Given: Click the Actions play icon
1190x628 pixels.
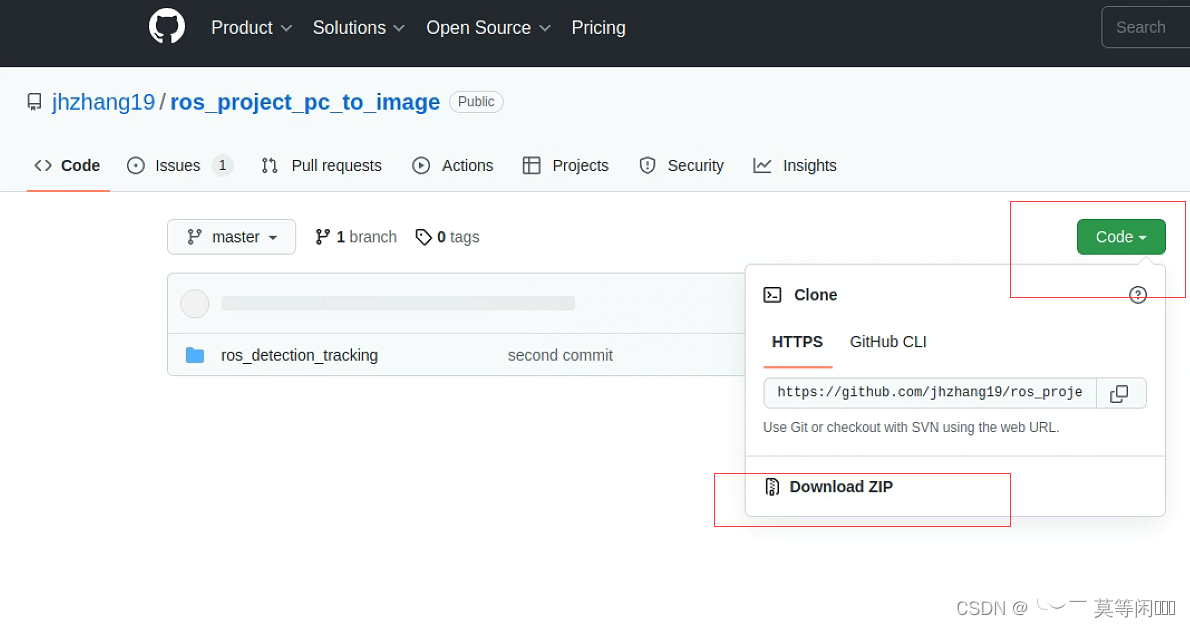Looking at the screenshot, I should coord(421,166).
